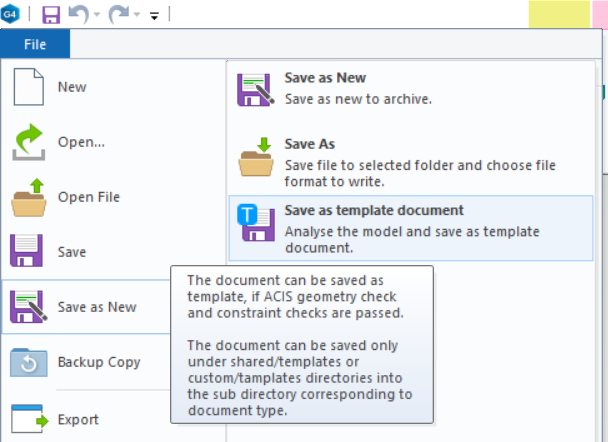Click the undo arrow icon
The width and height of the screenshot is (608, 442).
coord(79,15)
